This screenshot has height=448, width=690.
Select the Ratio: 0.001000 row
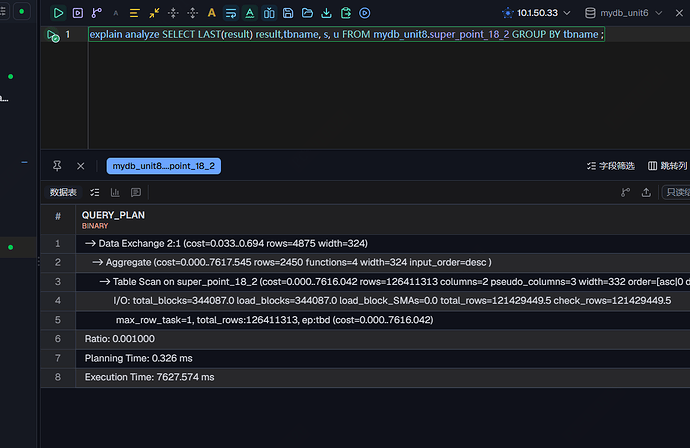[x=383, y=339]
